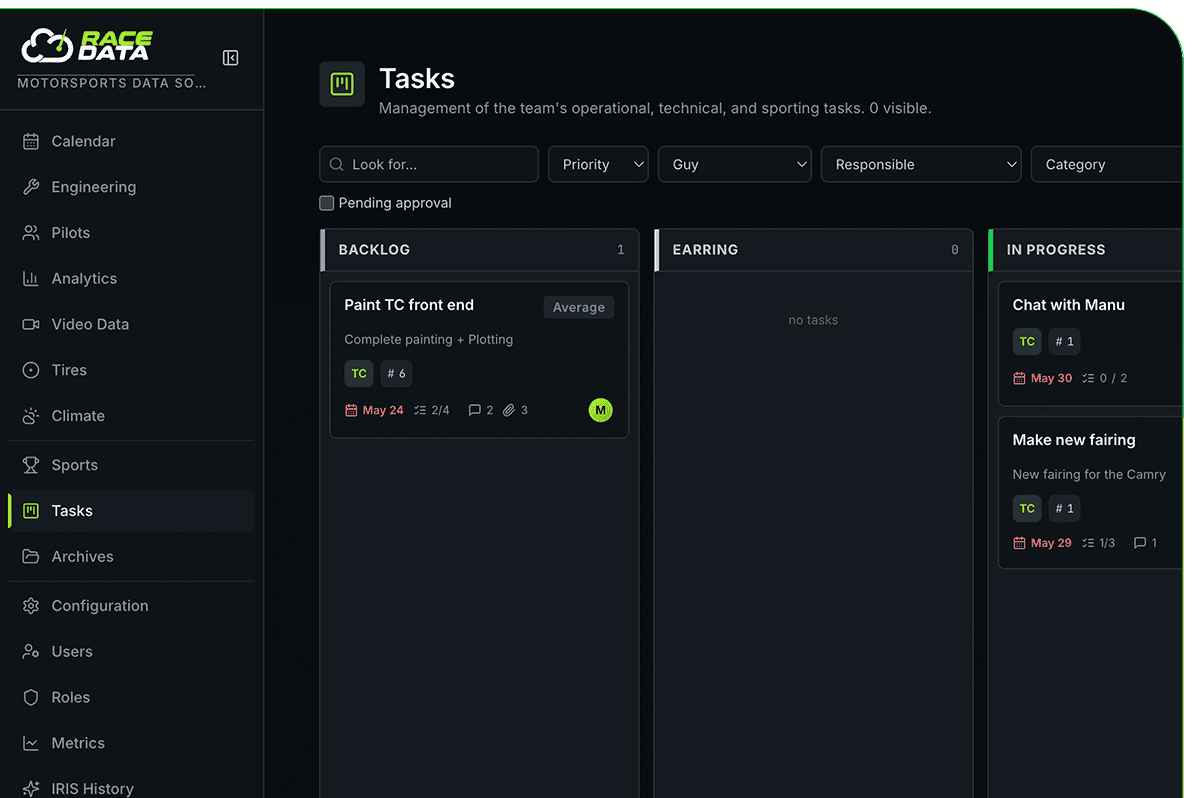Viewport: 1194px width, 798px height.
Task: Click the Engineering wrench icon
Action: [x=30, y=187]
